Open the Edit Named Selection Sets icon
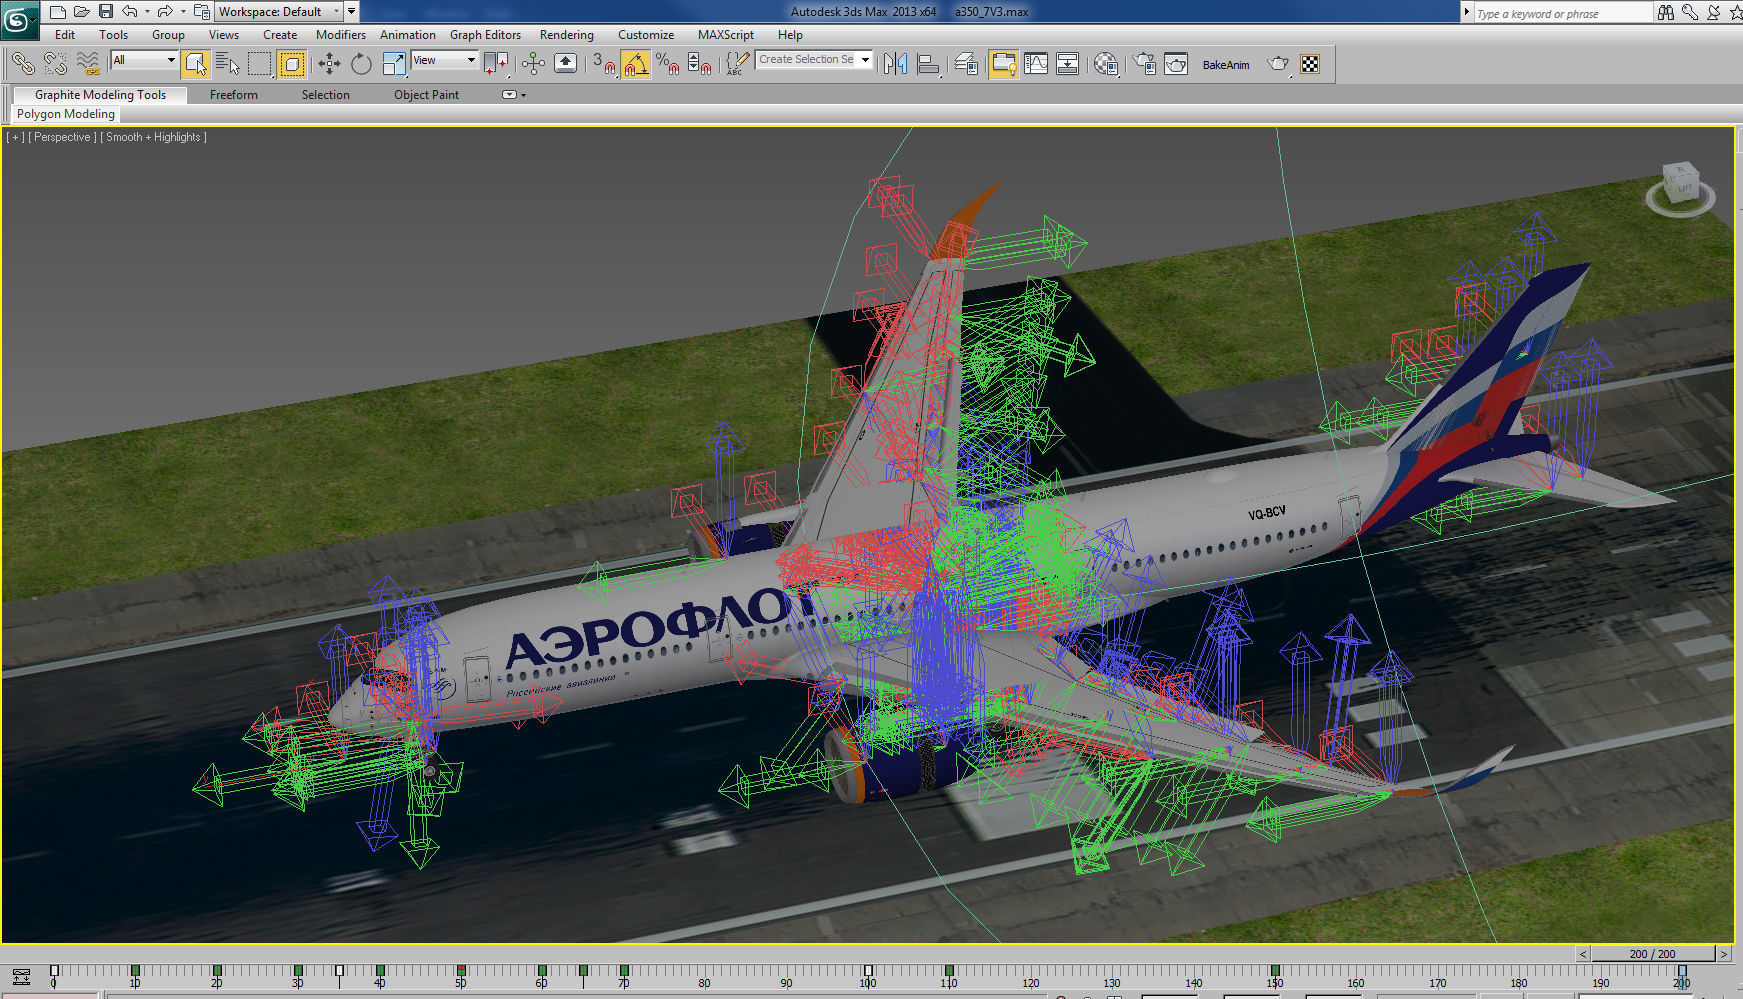This screenshot has height=999, width=1743. point(736,64)
